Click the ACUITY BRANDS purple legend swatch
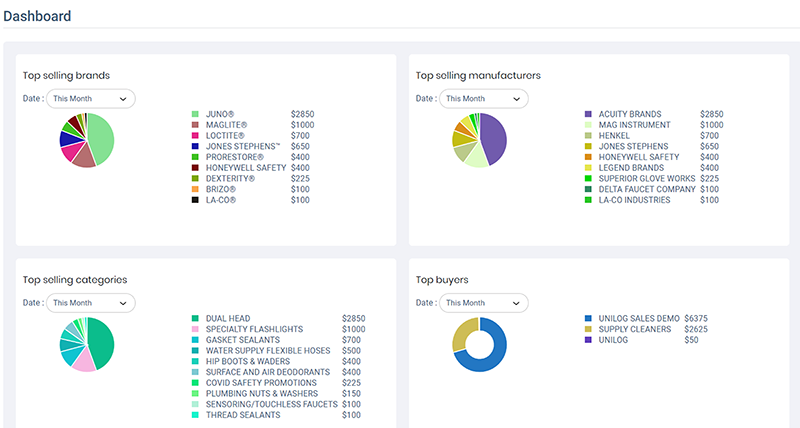800x428 pixels. pos(589,115)
